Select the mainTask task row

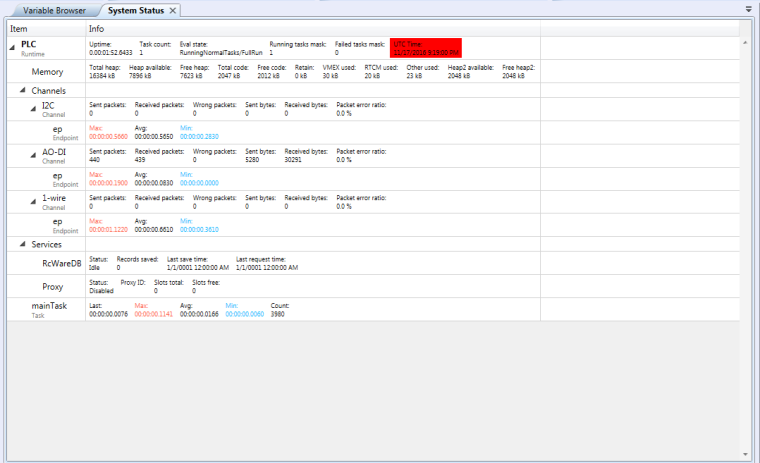tap(48, 307)
